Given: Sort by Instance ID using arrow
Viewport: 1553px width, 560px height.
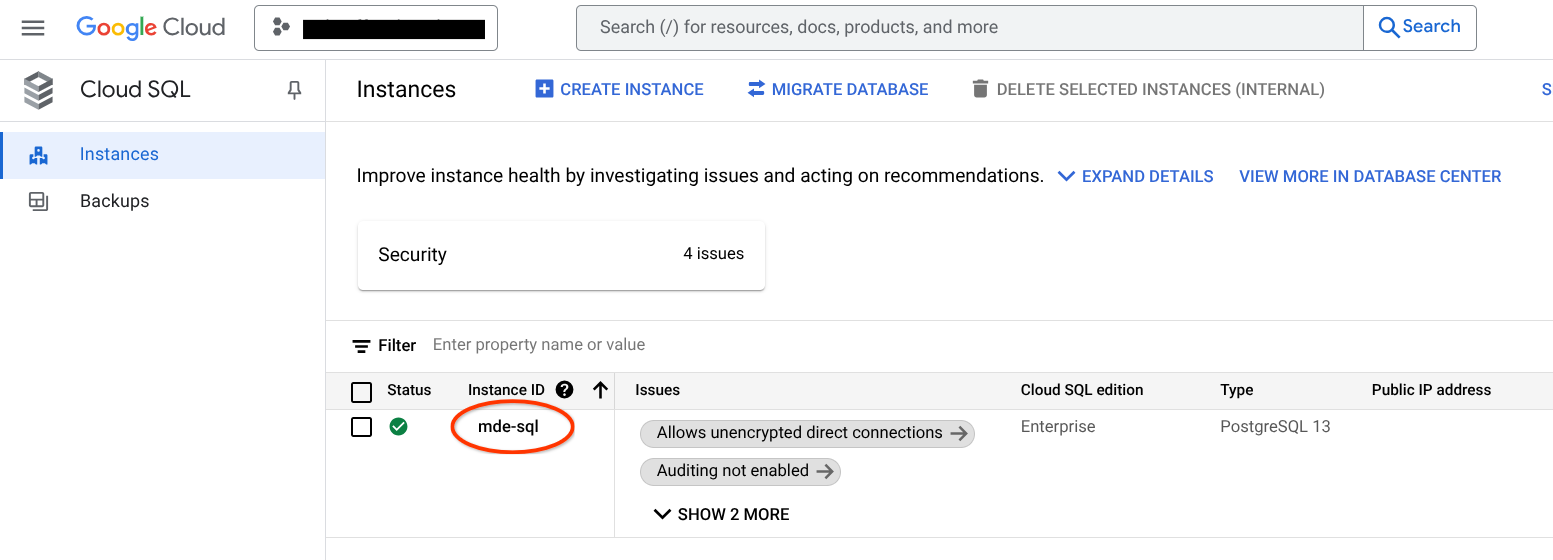Looking at the screenshot, I should 600,390.
